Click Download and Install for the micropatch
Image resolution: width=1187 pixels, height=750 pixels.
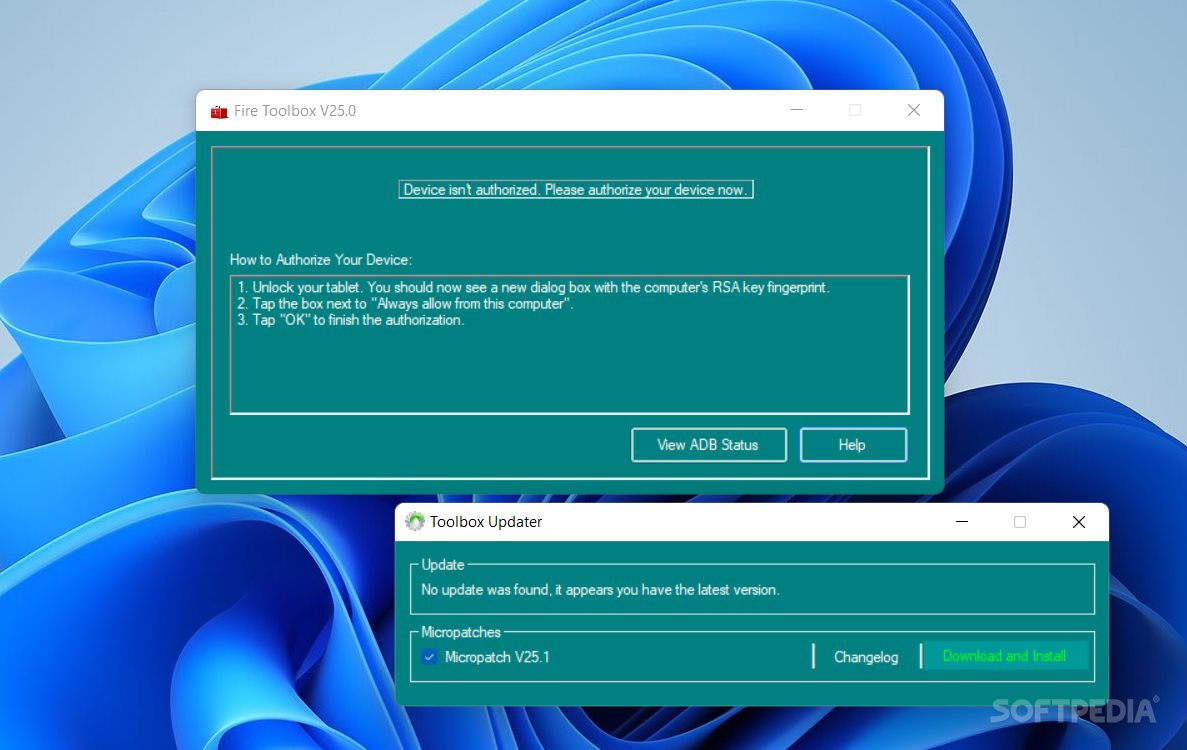(1005, 655)
